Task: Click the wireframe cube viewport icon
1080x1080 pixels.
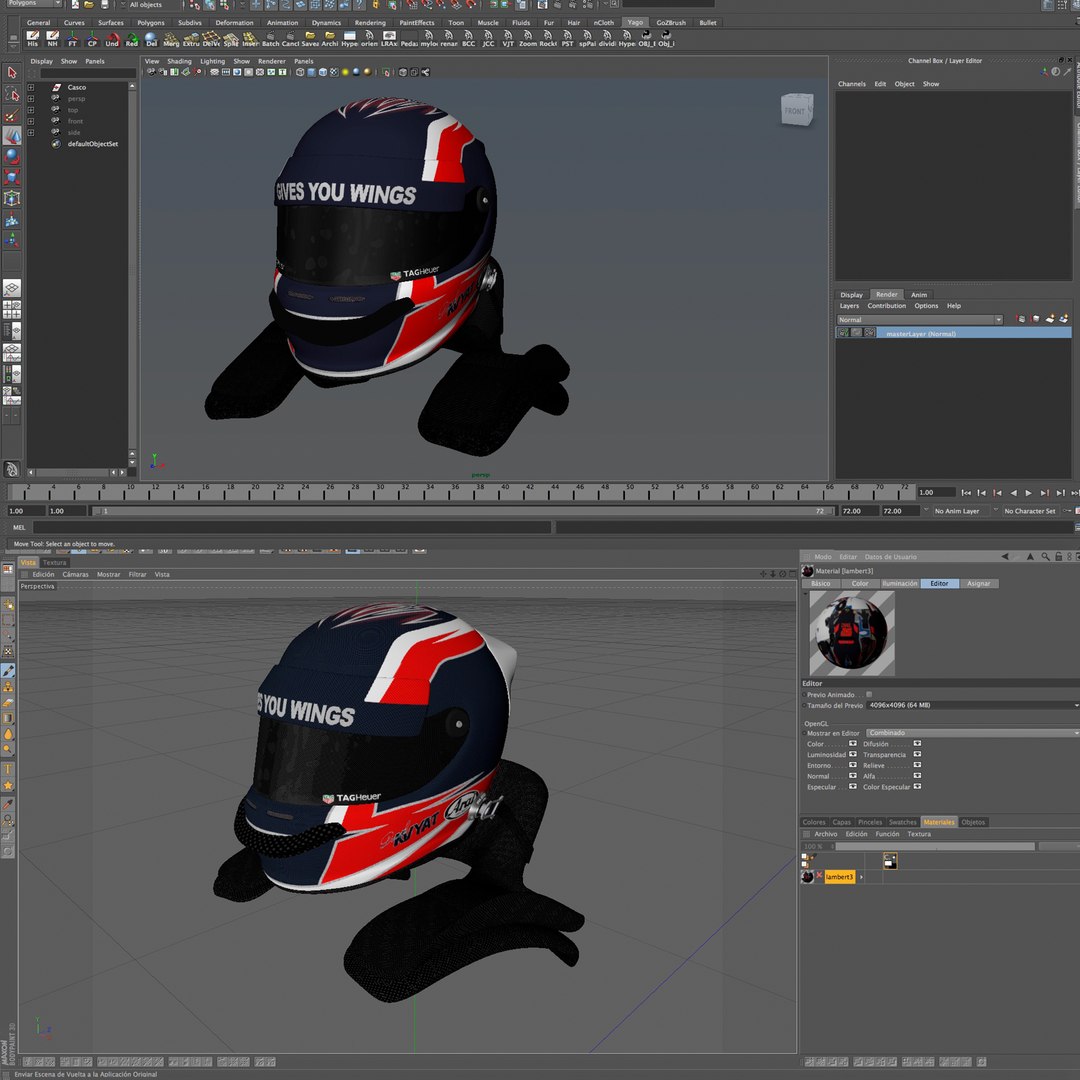Action: point(300,72)
